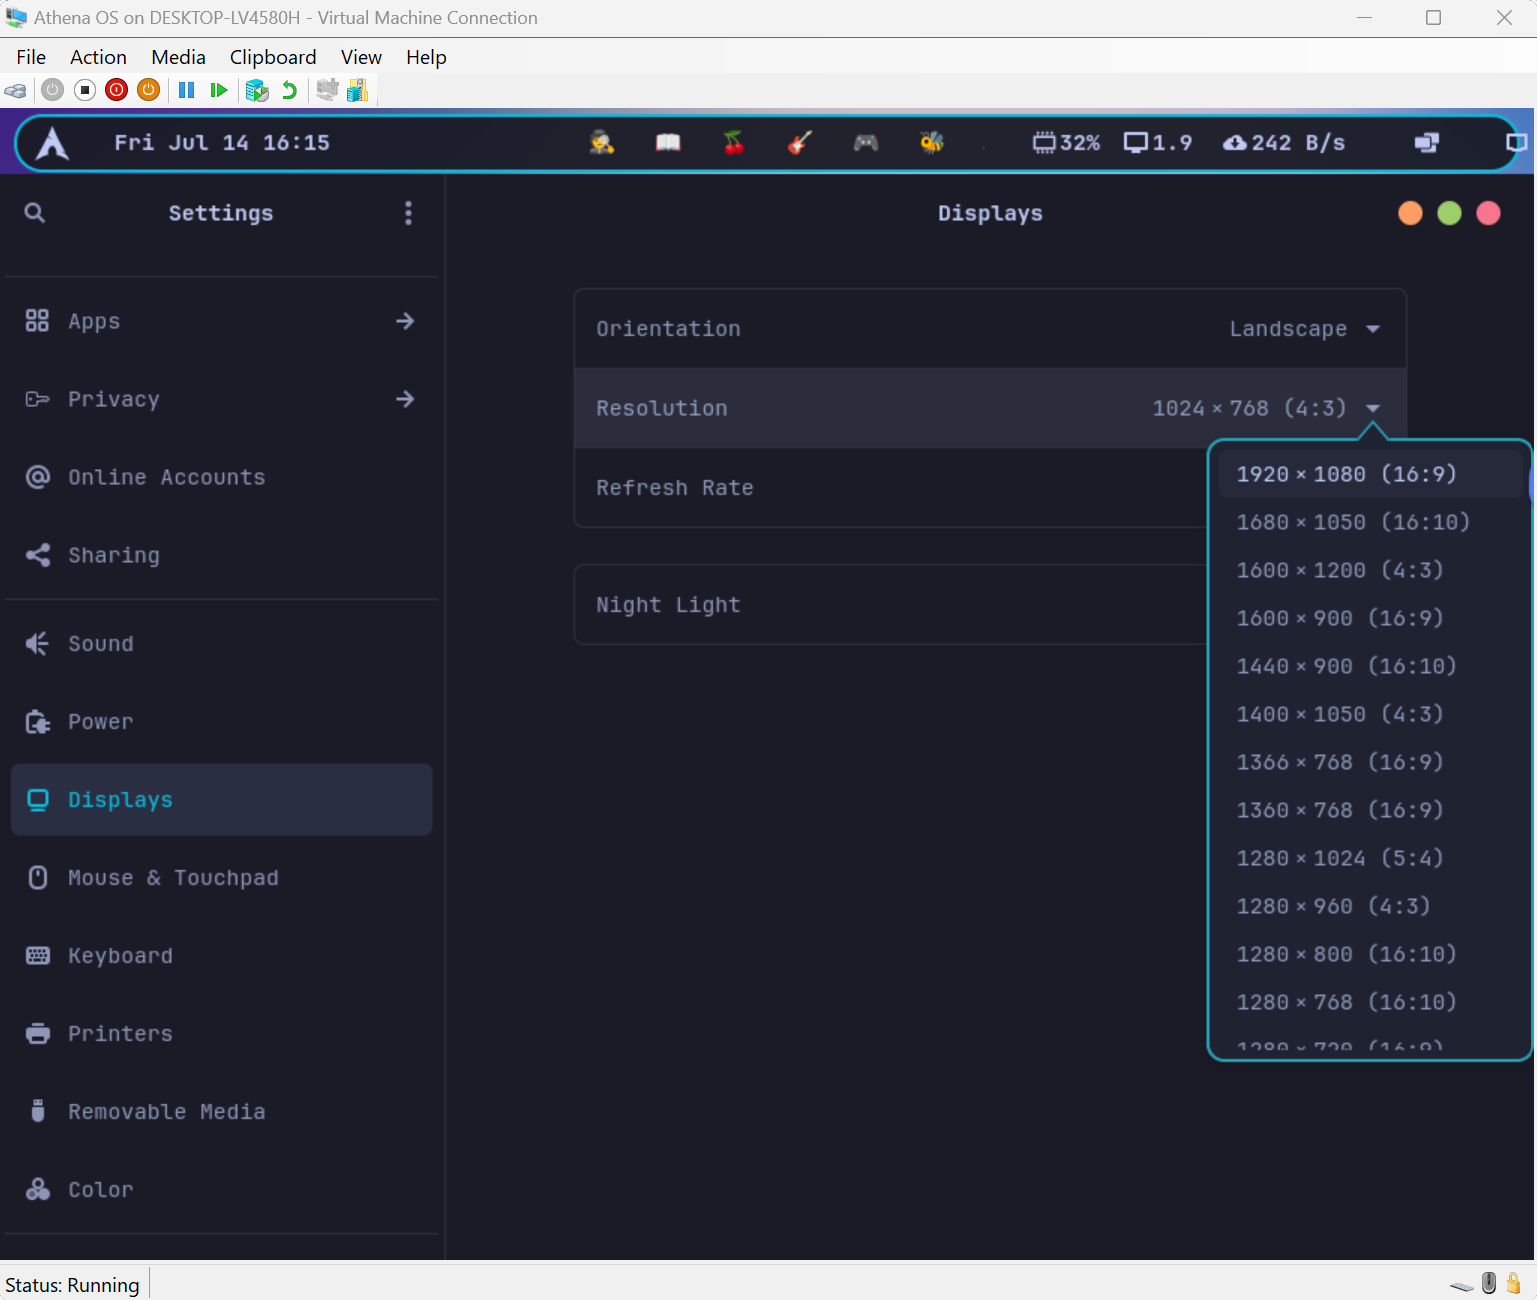This screenshot has width=1537, height=1300.
Task: Click the green Revert arrow in the toolbar
Action: tap(289, 91)
